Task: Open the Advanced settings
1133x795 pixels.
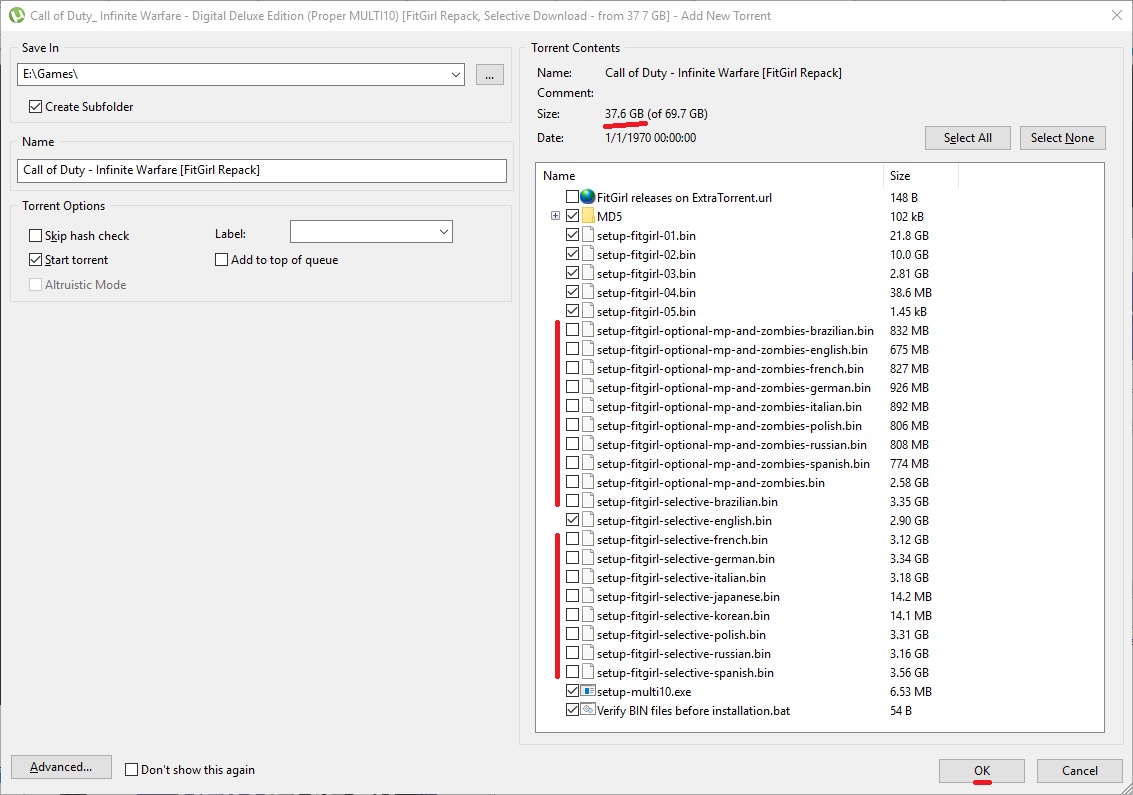Action: coord(61,767)
